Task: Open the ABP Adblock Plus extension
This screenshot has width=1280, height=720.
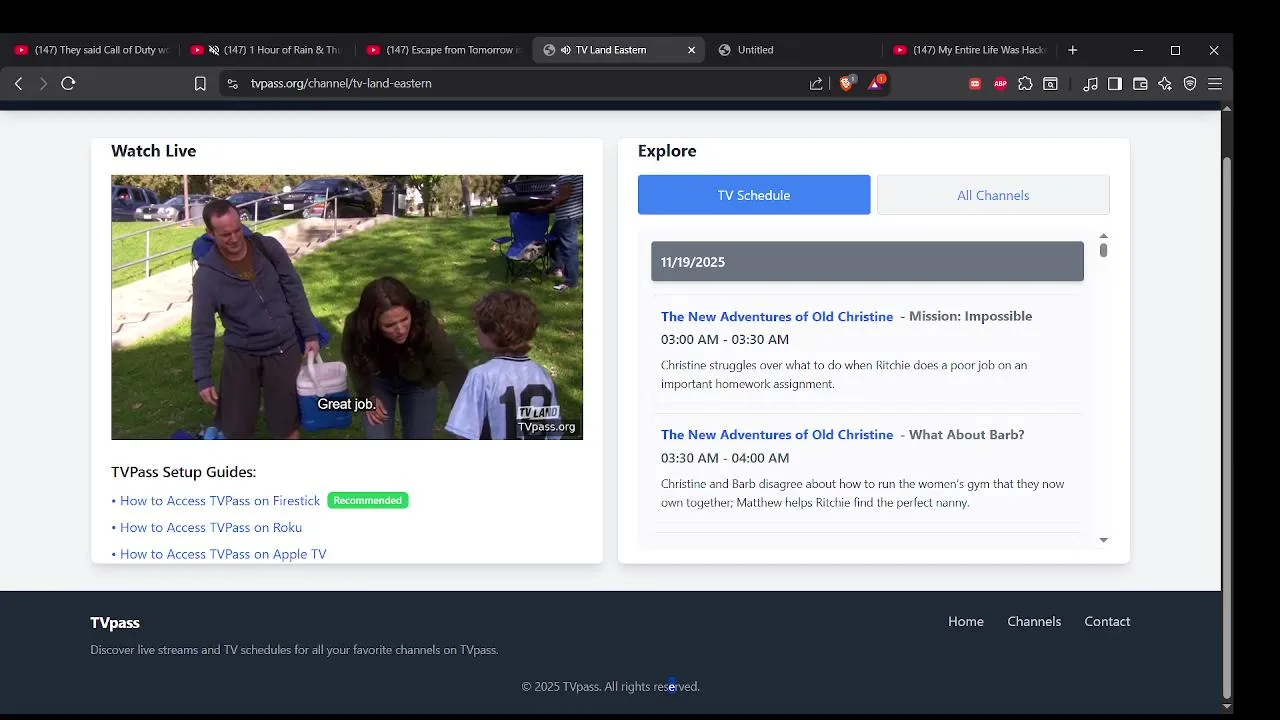Action: tap(1000, 84)
